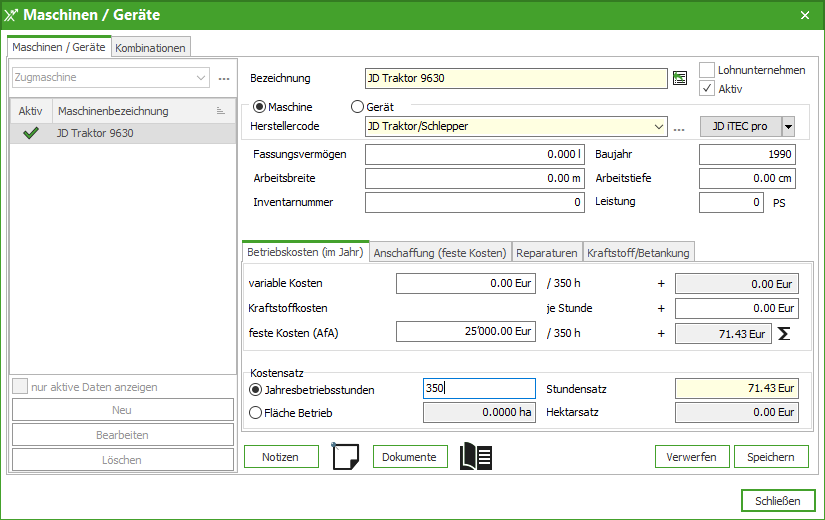Viewport: 825px width, 520px height.
Task: Select the Fläche Betrieb radio option
Action: click(x=256, y=412)
